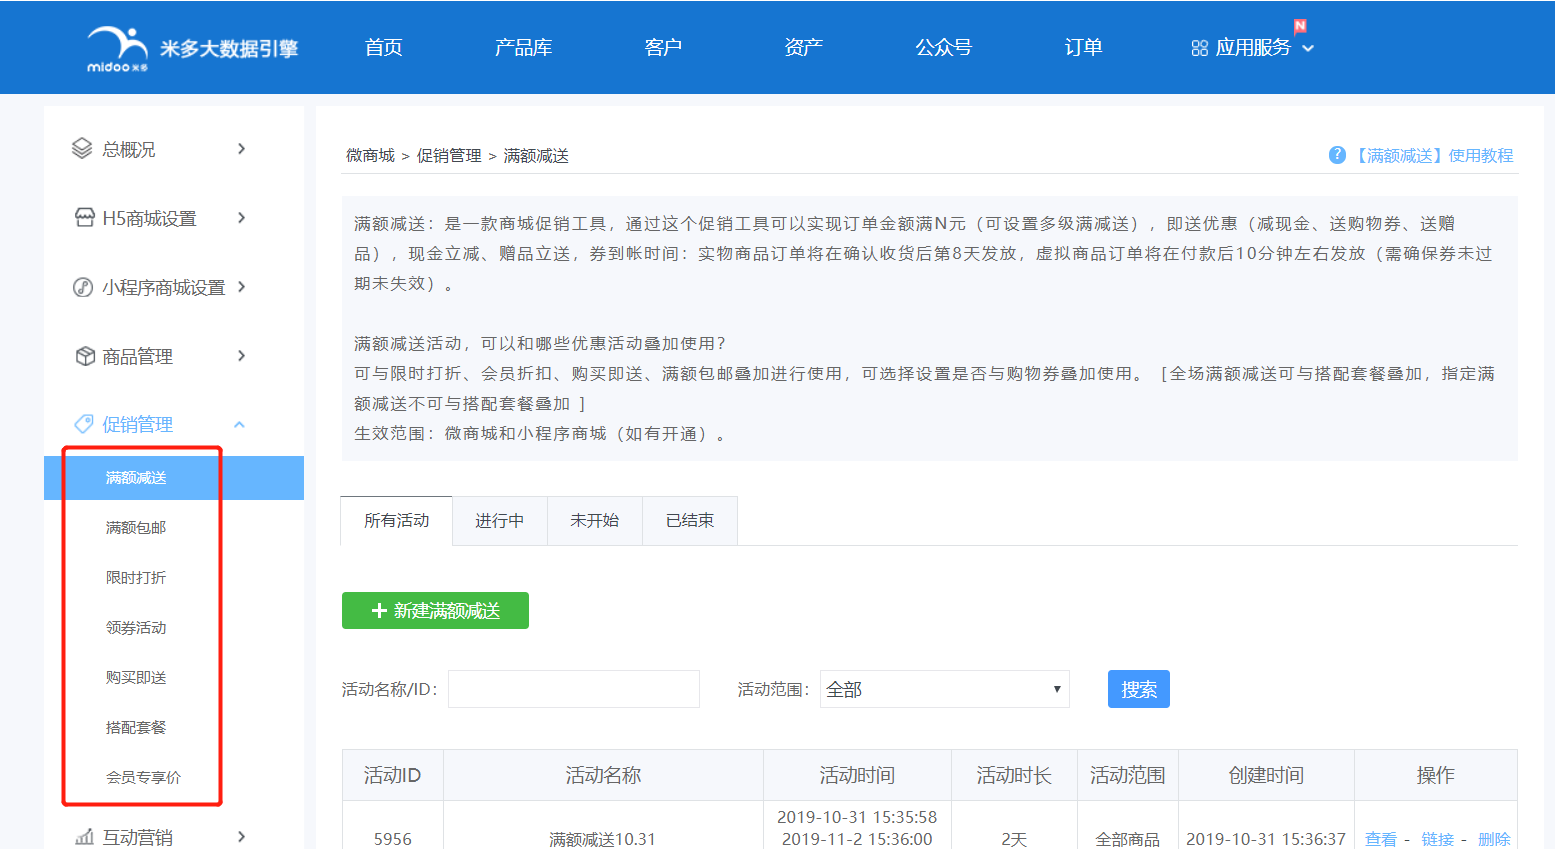Screen dimensions: 1555x849
Task: Click the 商品管理 box icon
Action: click(85, 356)
